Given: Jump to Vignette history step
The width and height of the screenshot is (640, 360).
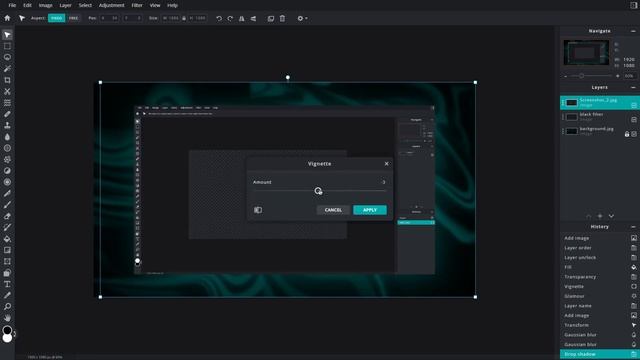Looking at the screenshot, I should [600, 287].
